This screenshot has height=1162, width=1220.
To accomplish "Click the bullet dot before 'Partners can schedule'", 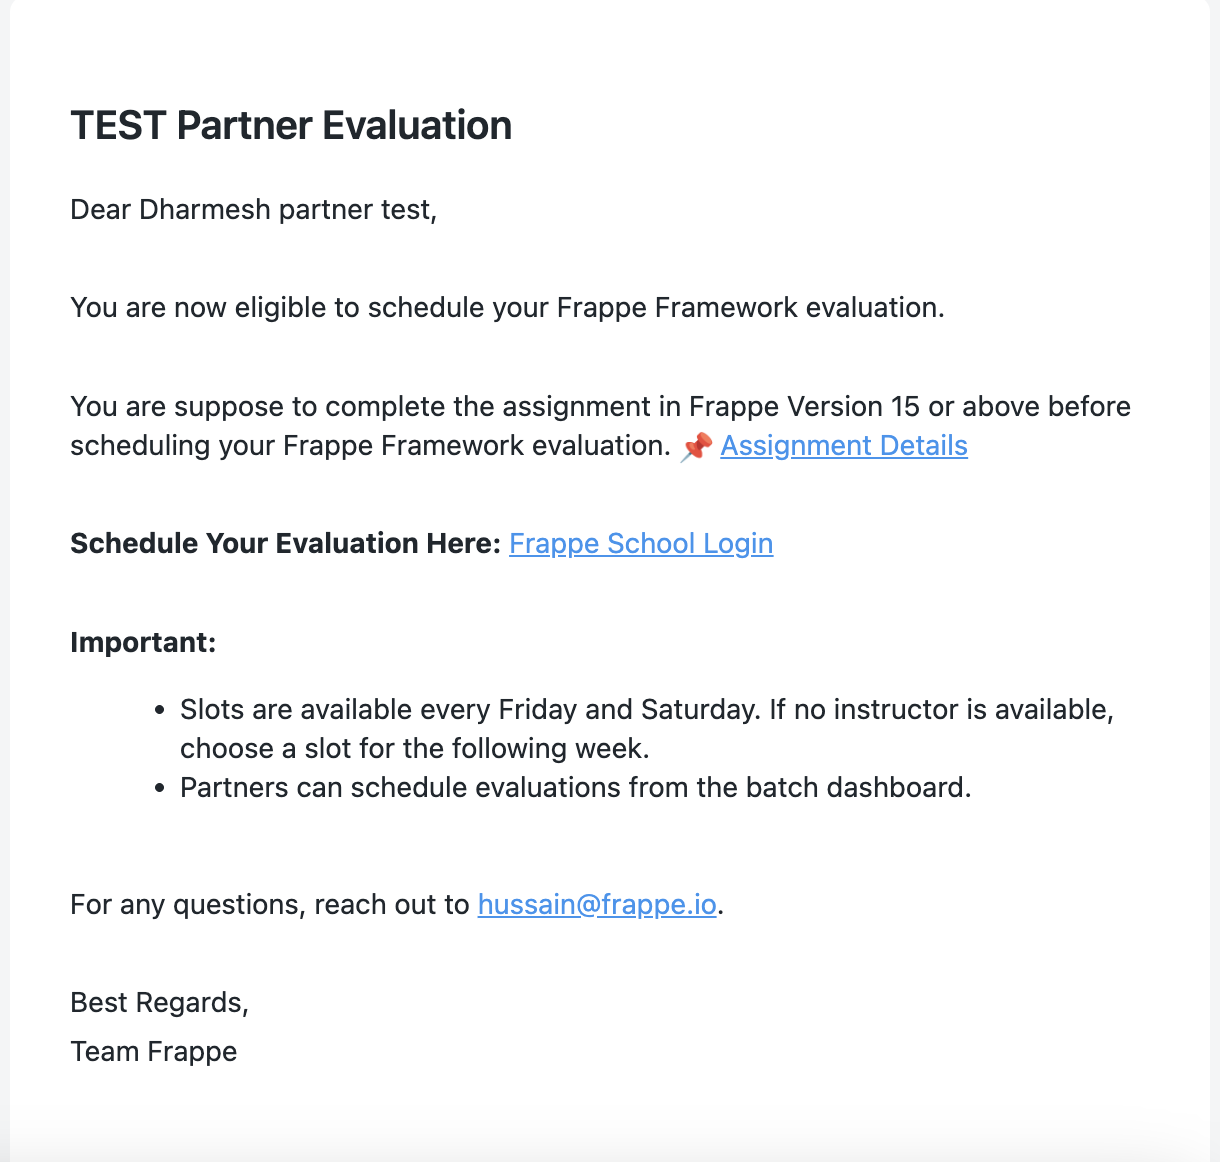I will click(x=159, y=789).
